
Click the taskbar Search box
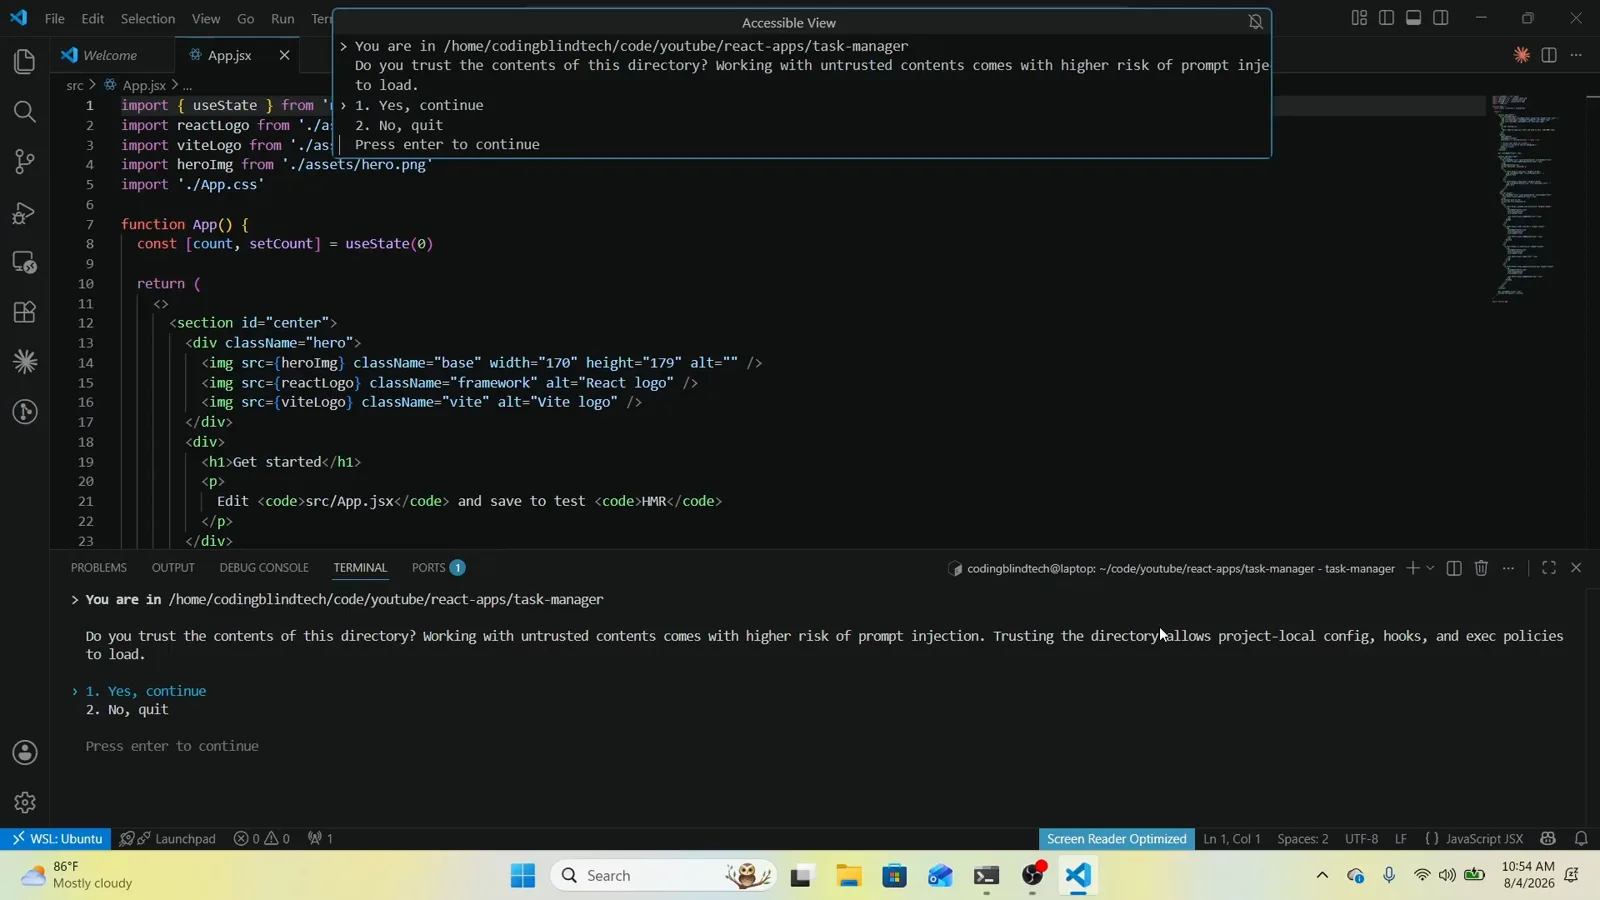664,876
